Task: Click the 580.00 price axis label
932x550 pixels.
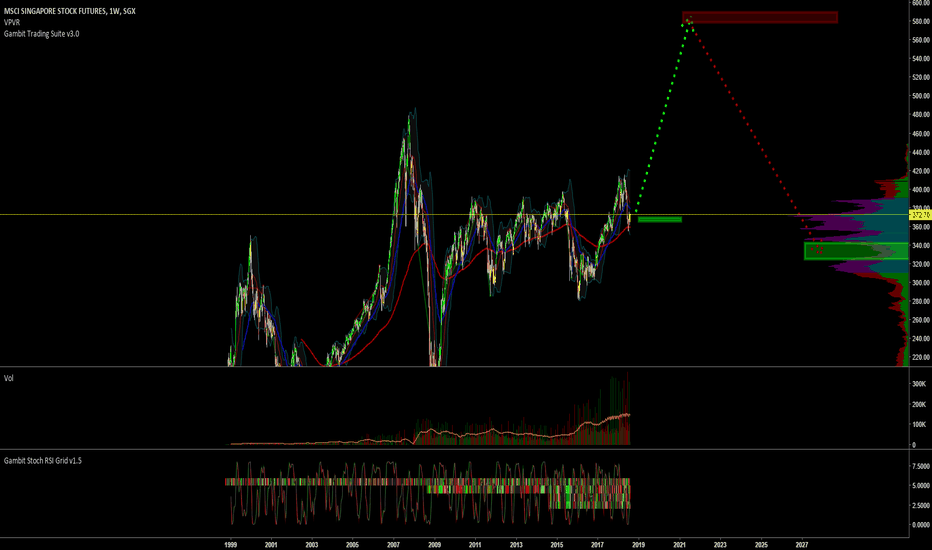Action: point(921,21)
